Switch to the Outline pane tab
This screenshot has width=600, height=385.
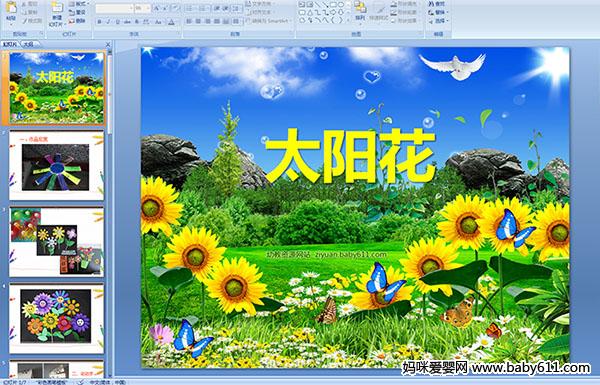[x=28, y=44]
